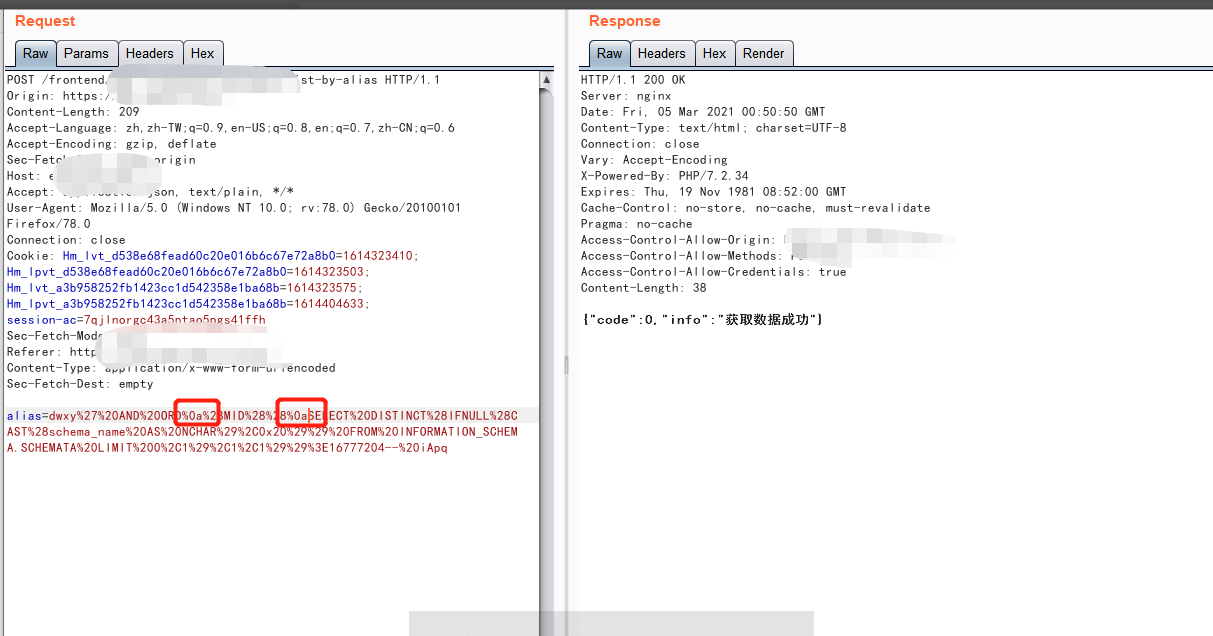Click the Hm_lpvt_a3b958252 cookie value line
This screenshot has width=1213, height=636.
[x=188, y=304]
